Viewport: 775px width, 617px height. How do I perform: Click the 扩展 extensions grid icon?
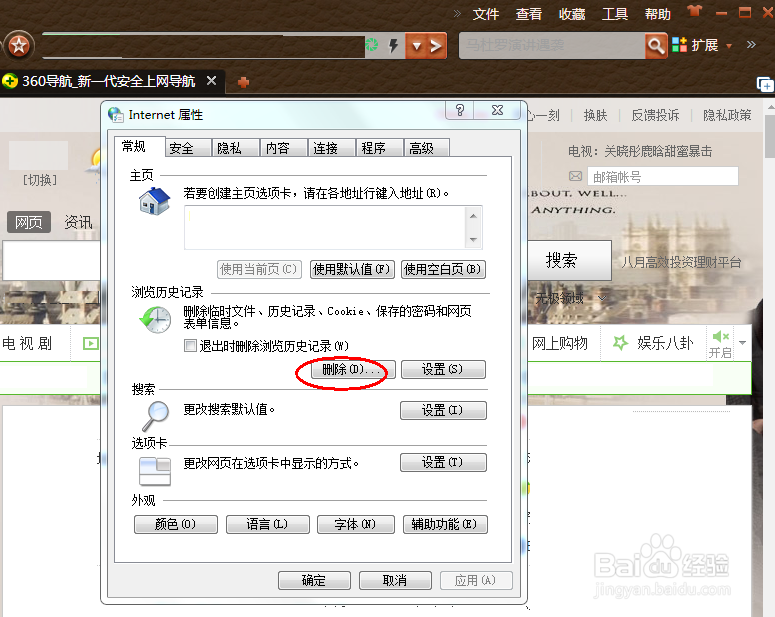click(x=680, y=45)
